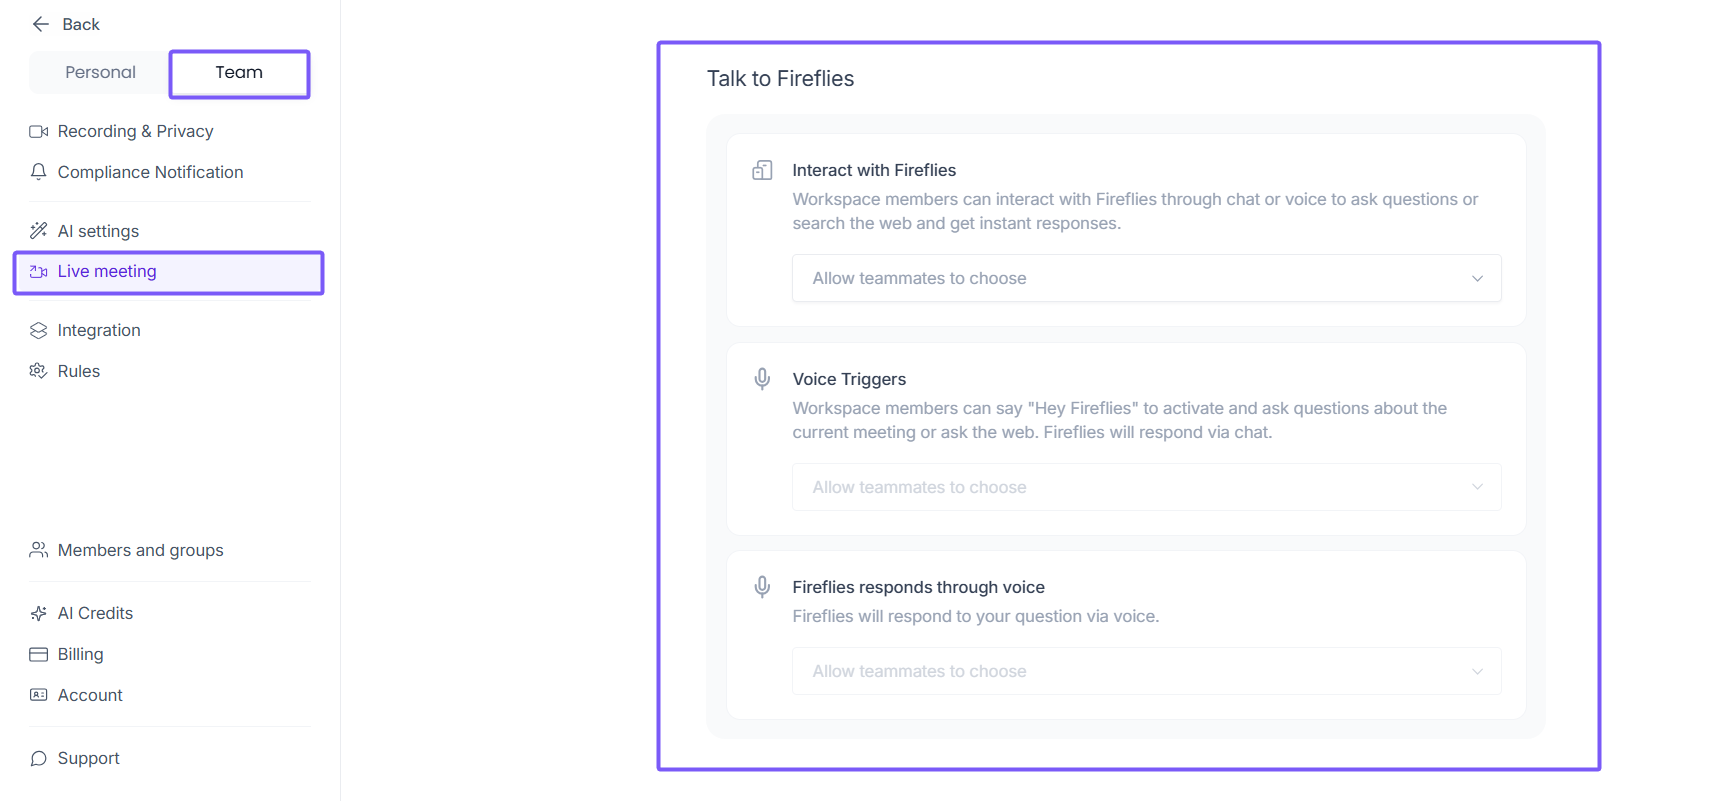
Task: Open Fireflies responds through voice dropdown
Action: click(1146, 671)
